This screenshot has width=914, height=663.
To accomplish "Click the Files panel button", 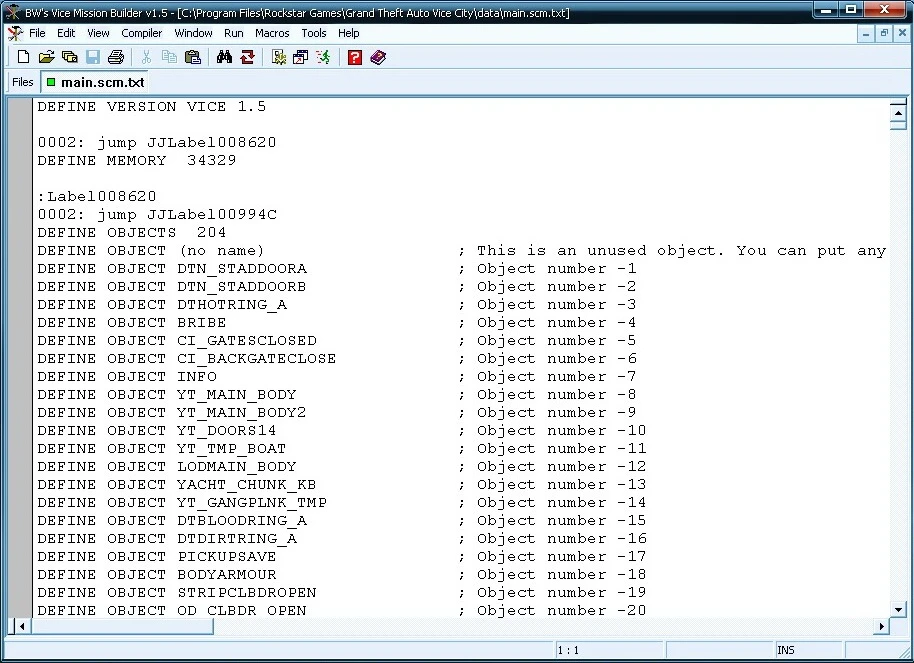I will click(21, 82).
